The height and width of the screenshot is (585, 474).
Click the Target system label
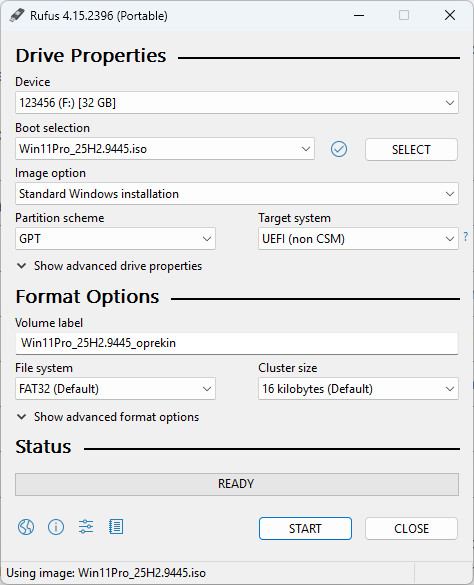pos(294,218)
